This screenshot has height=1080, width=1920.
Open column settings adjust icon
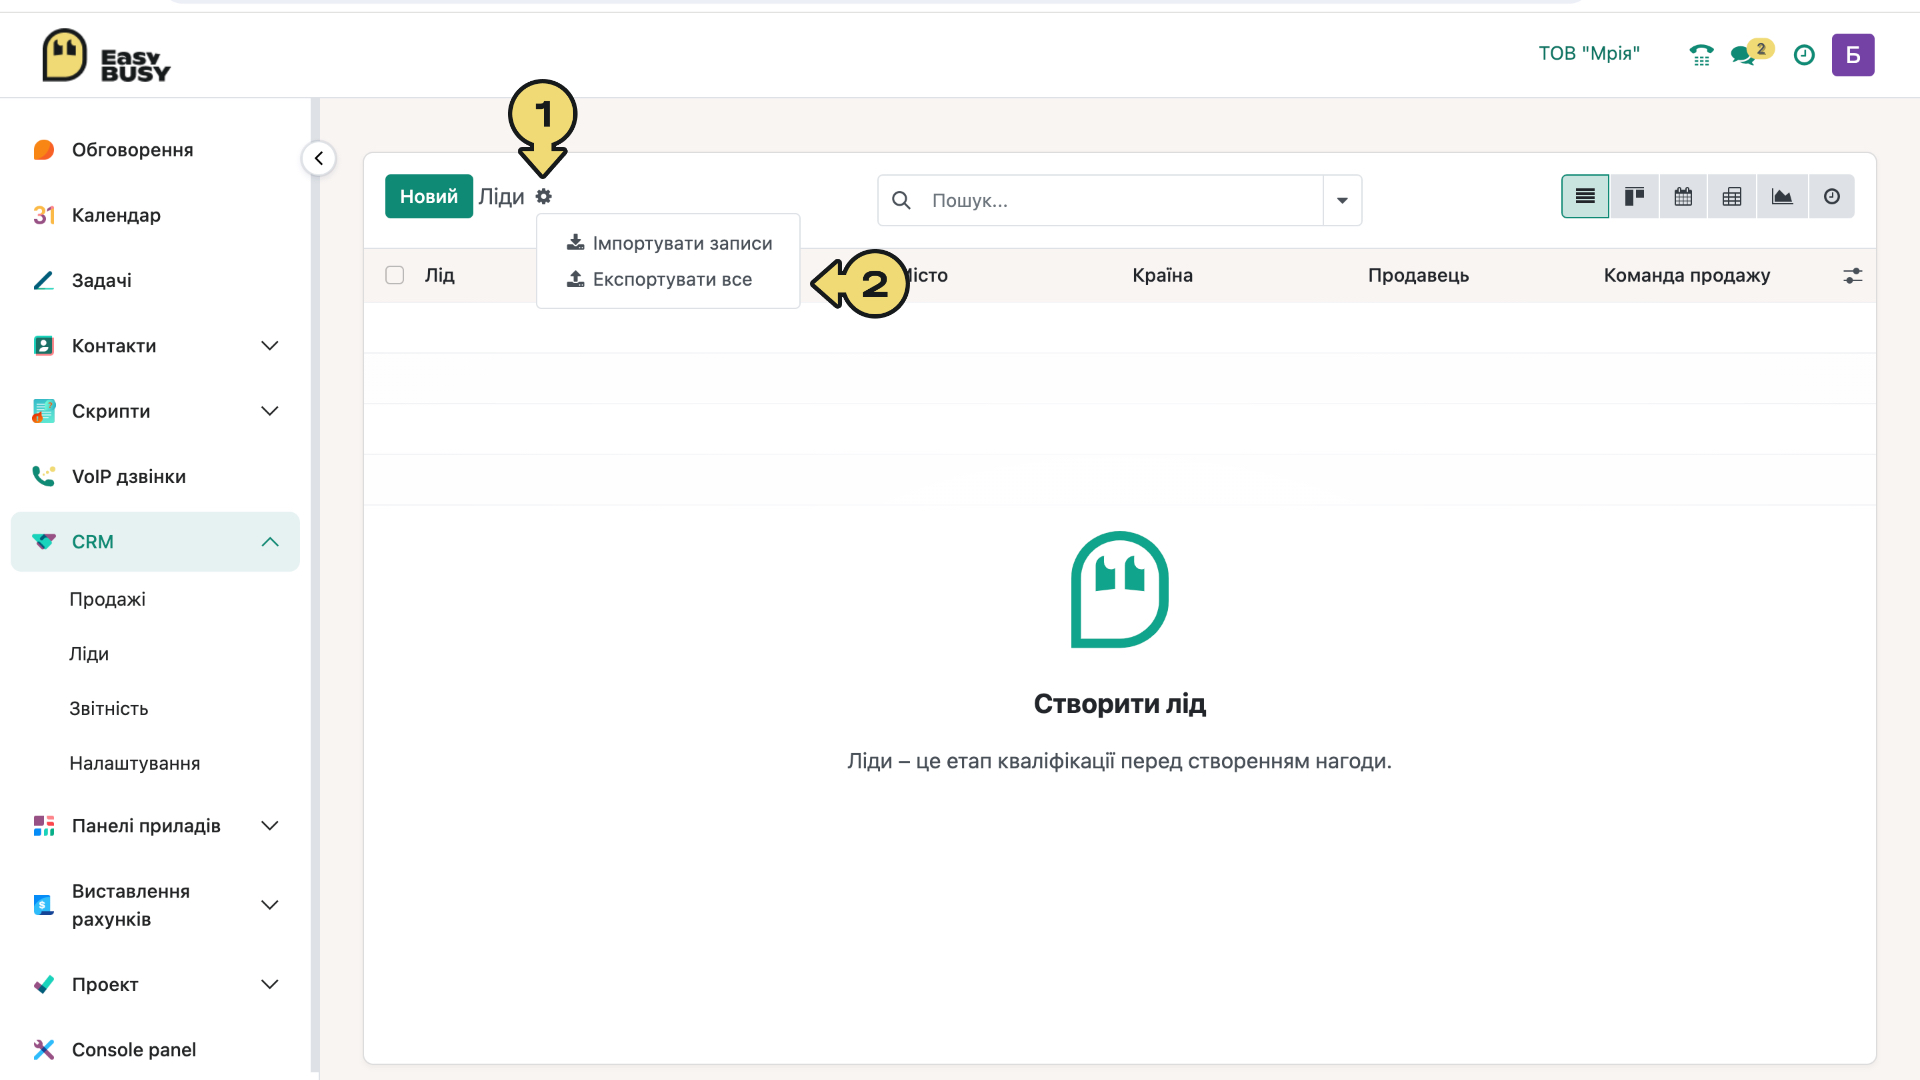pyautogui.click(x=1853, y=276)
